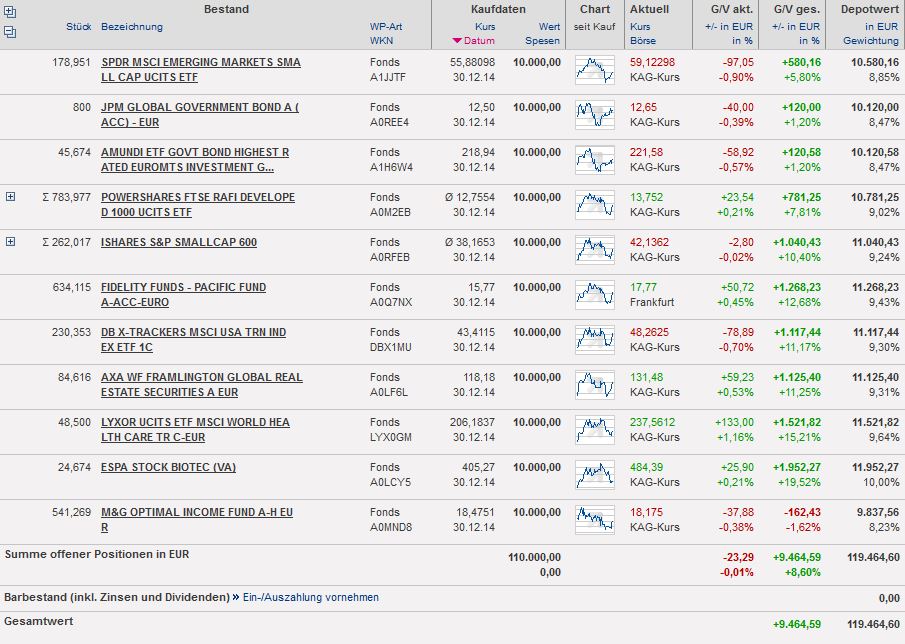
Task: Open the M&G Optimal Income mini chart
Action: (x=595, y=520)
